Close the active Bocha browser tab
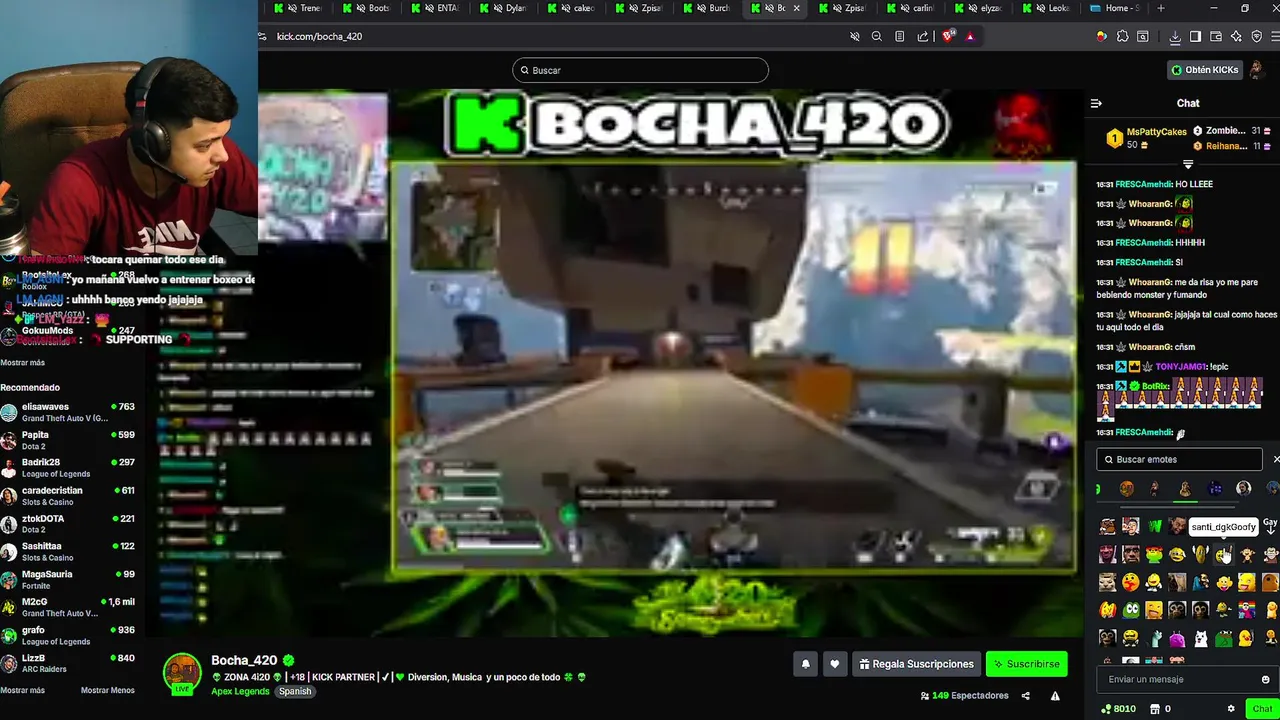This screenshot has width=1280, height=720. tap(796, 8)
